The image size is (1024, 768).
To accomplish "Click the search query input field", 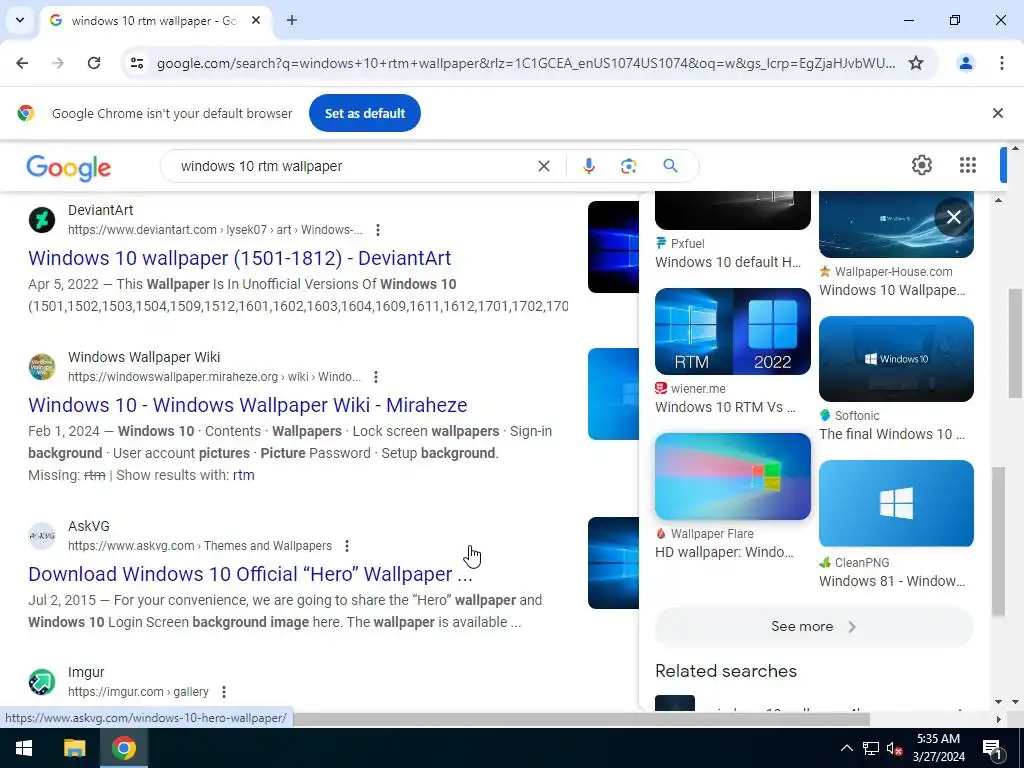I will click(x=353, y=166).
